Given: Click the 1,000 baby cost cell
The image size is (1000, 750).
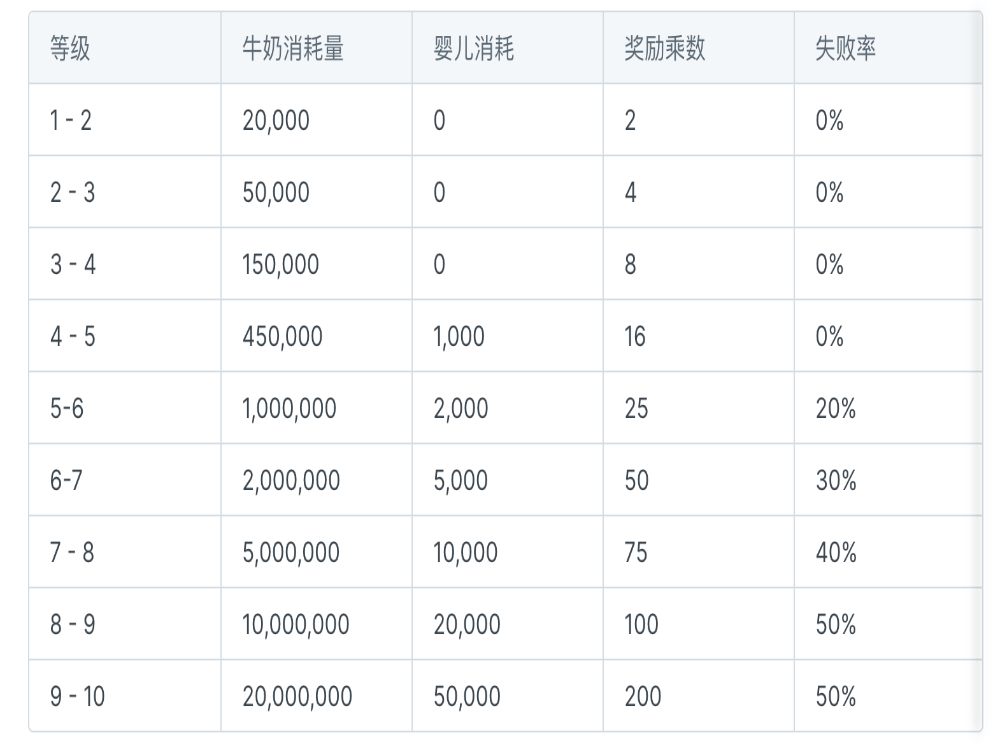Looking at the screenshot, I should [508, 336].
